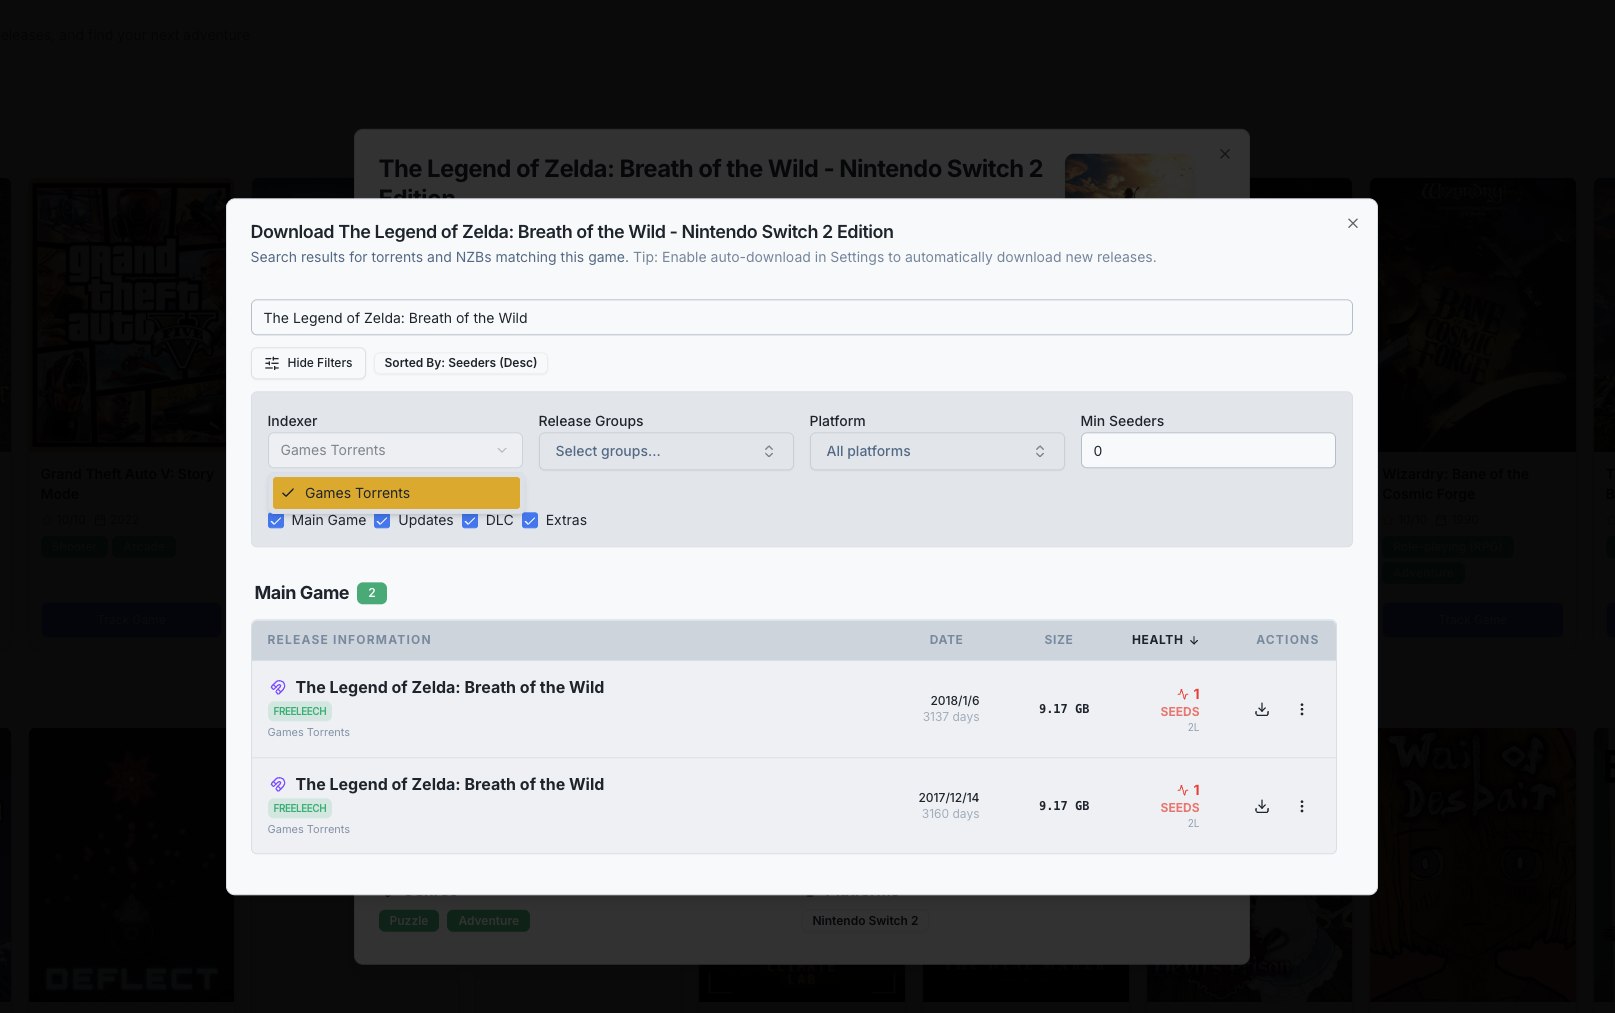
Task: Disable the Extras filter checkbox
Action: (530, 521)
